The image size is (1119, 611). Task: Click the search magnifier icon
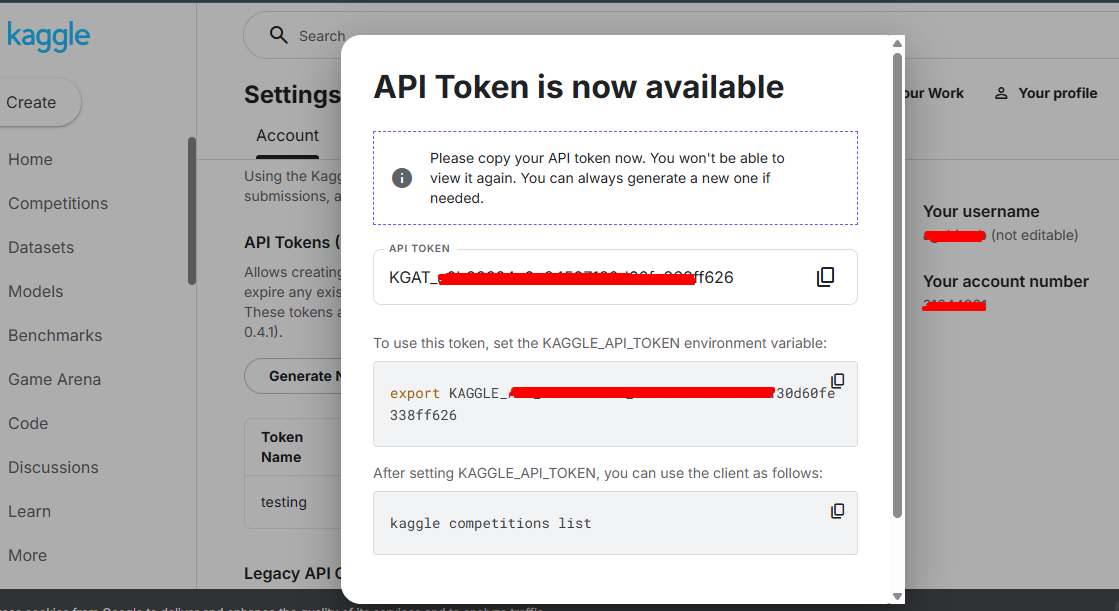(x=279, y=36)
